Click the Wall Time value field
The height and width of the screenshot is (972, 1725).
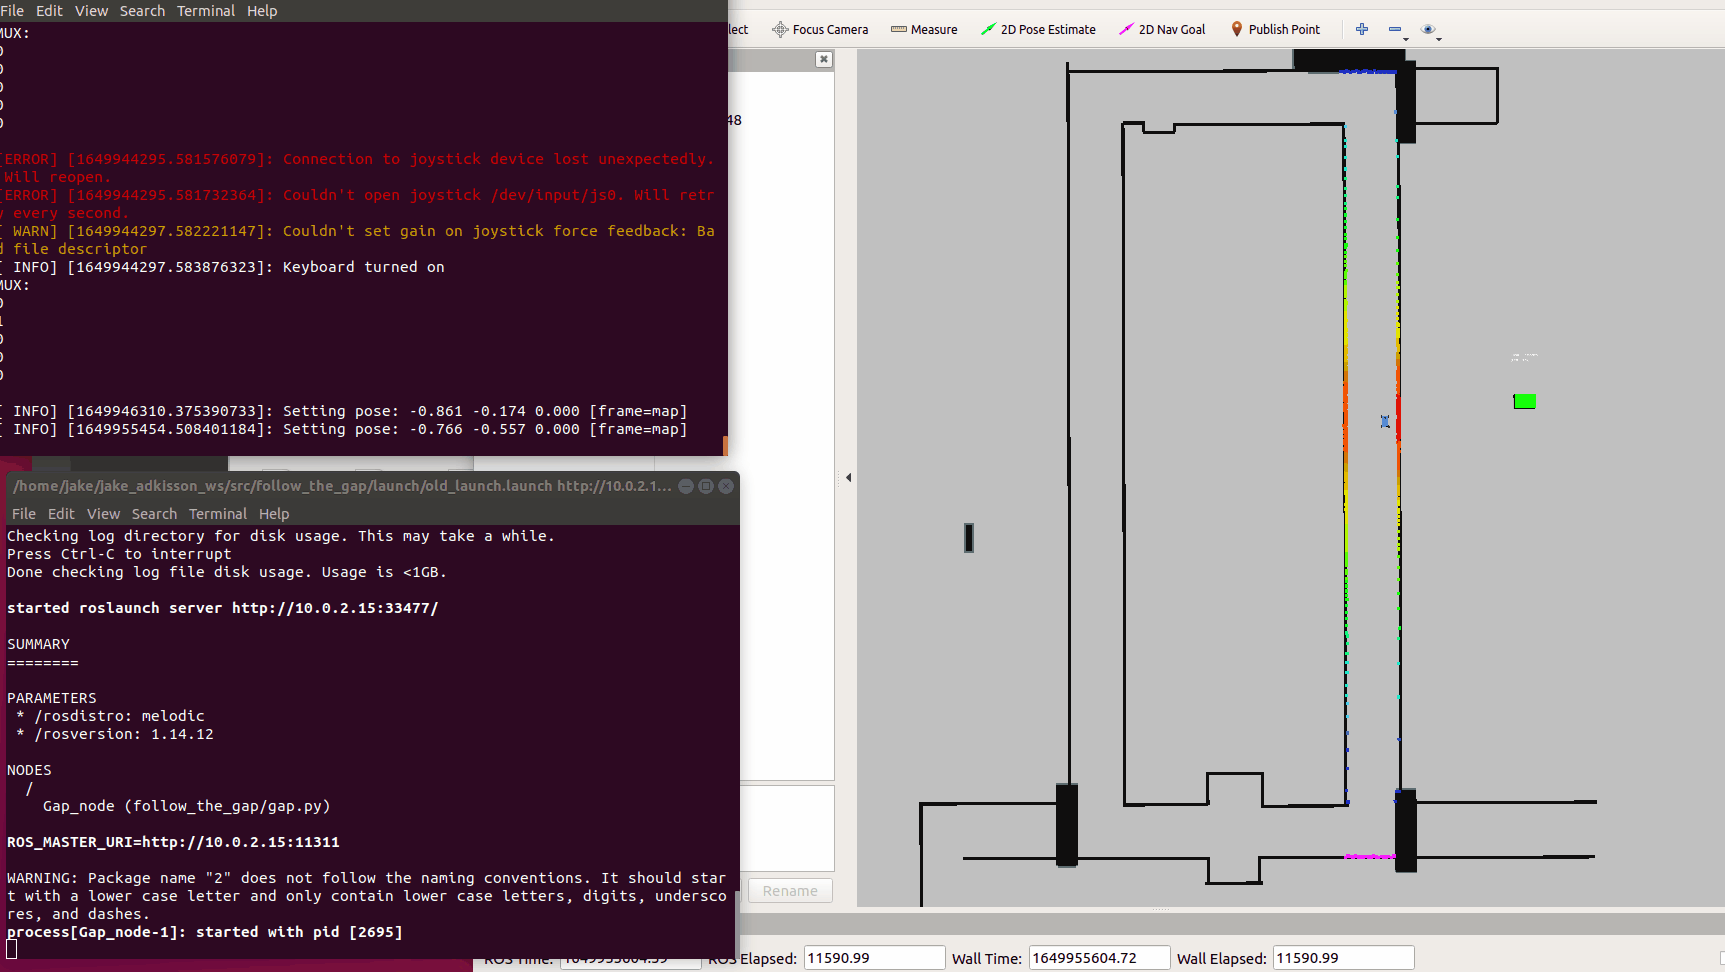pos(1098,958)
